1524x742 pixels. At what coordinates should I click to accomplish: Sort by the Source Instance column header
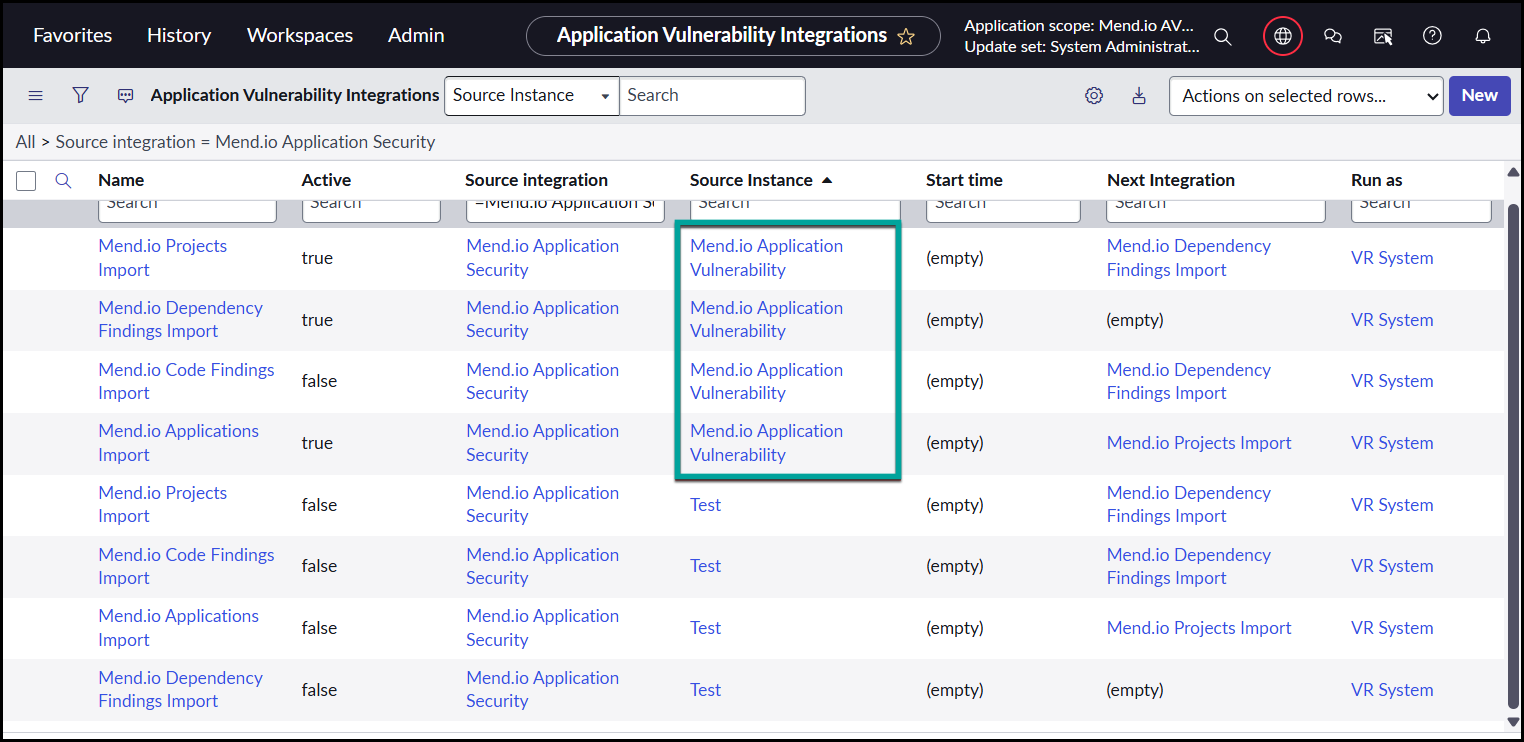(x=751, y=180)
